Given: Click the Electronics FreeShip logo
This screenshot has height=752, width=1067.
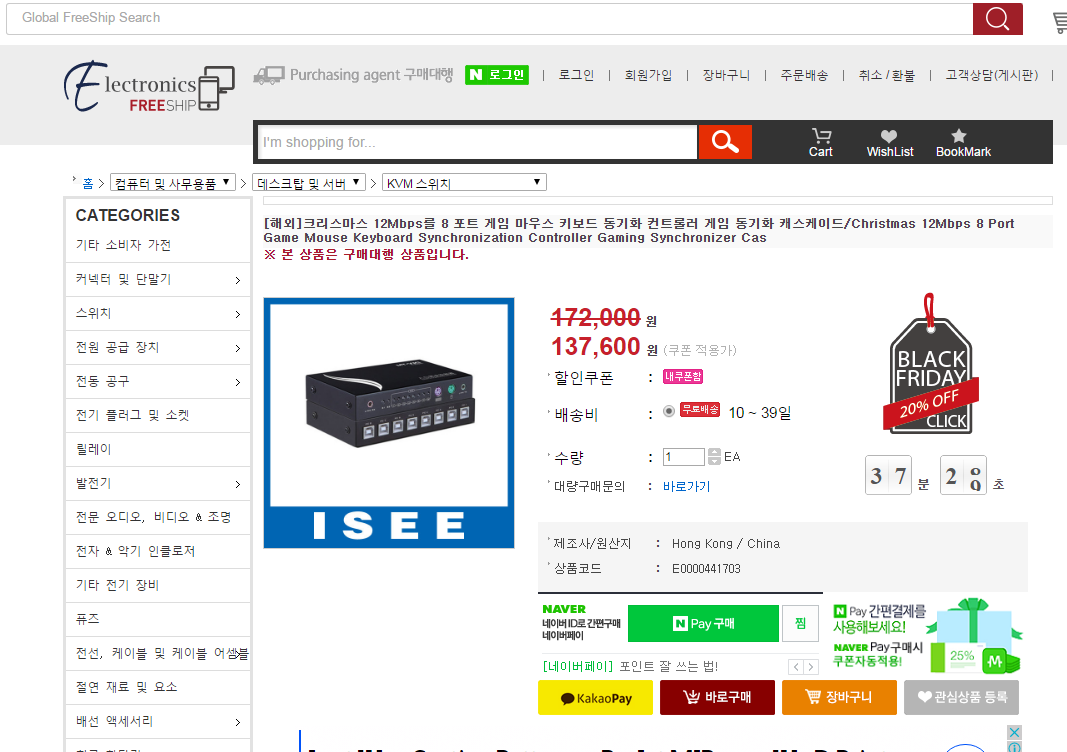Looking at the screenshot, I should [x=149, y=88].
